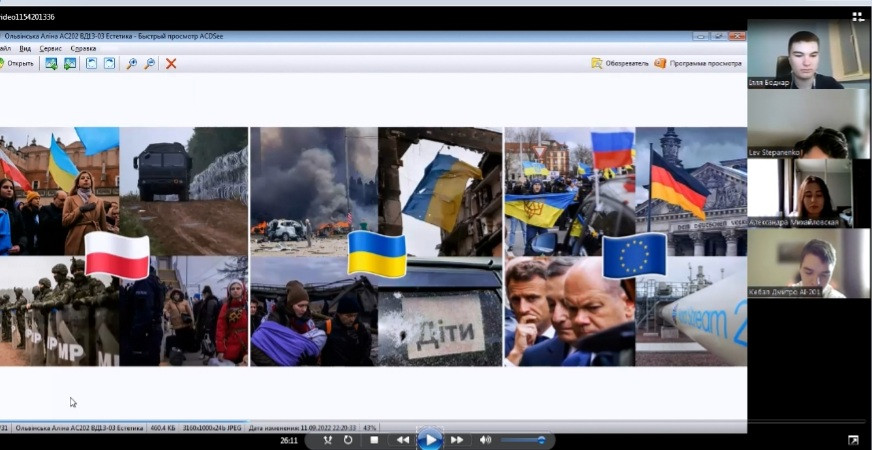Open Обозреватель browser mode
The width and height of the screenshot is (872, 450).
[x=620, y=63]
